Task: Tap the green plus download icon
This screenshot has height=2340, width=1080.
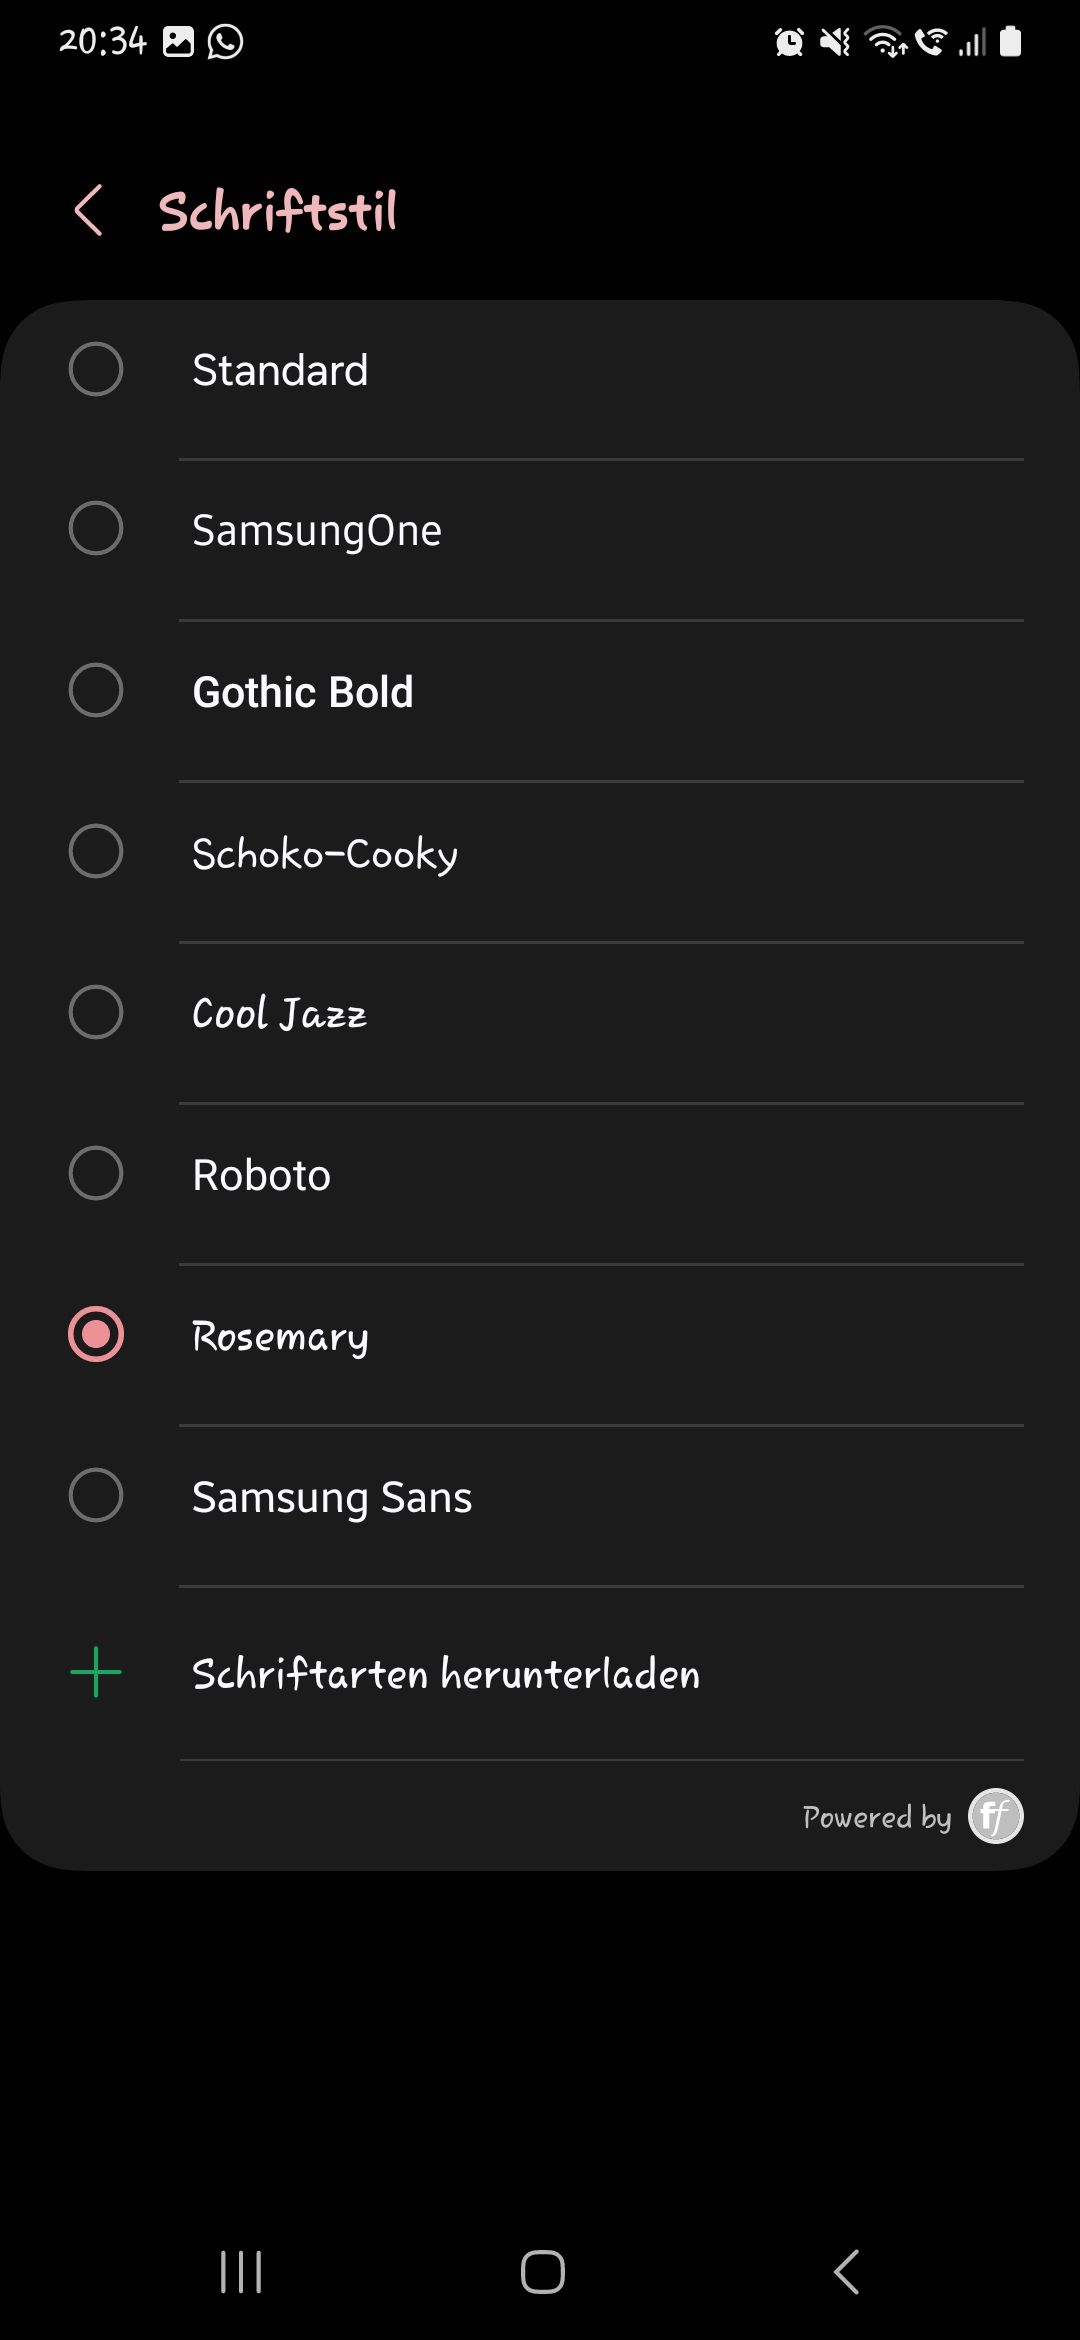Action: click(96, 1672)
